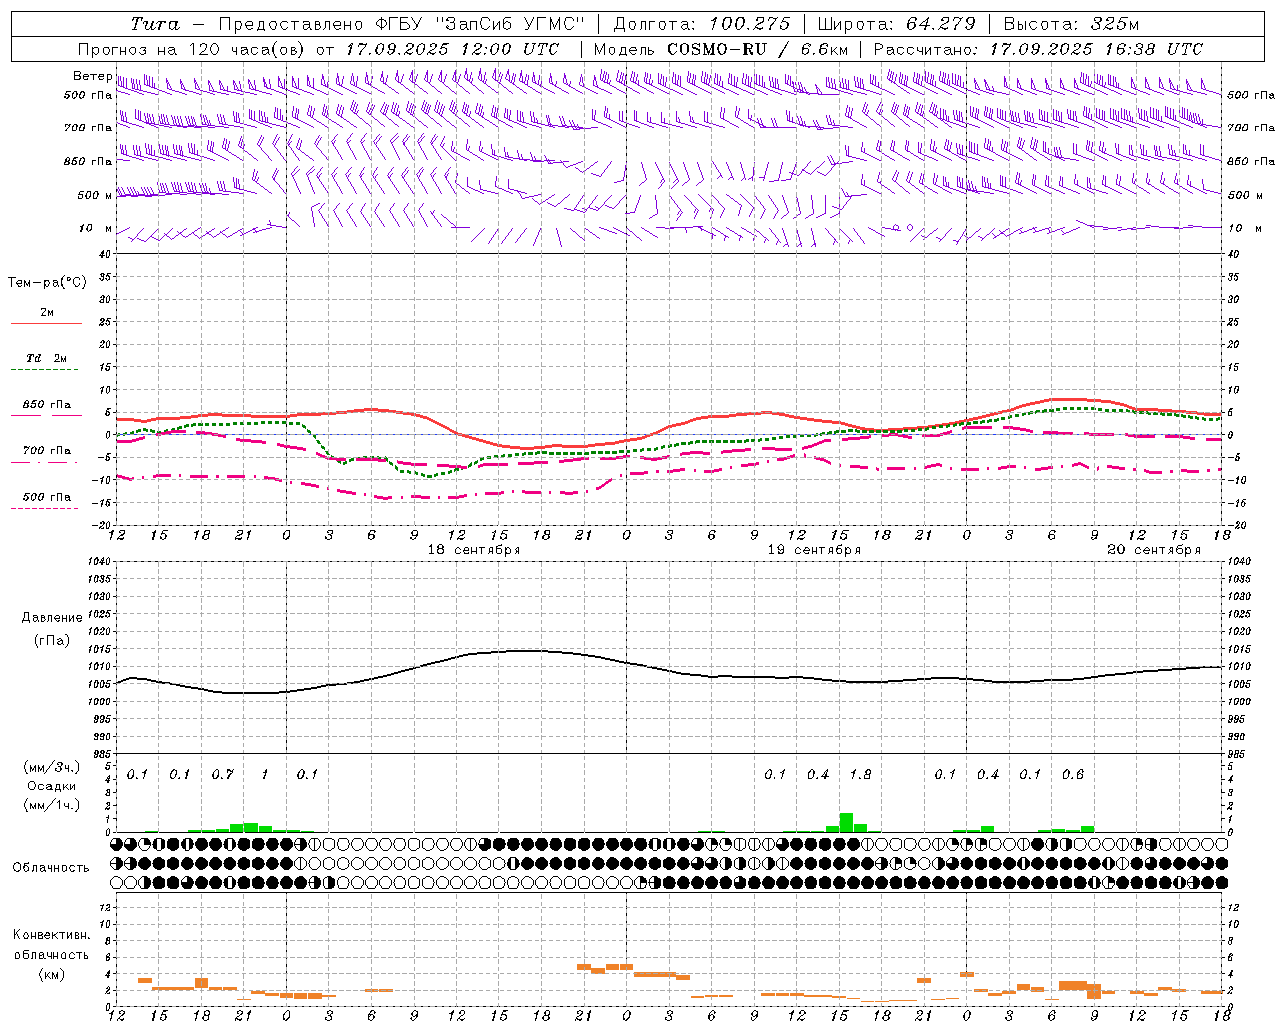Click the "(мм/3ч.)" precipitation unit label
Viewport: 1280px width, 1024px height.
point(52,768)
